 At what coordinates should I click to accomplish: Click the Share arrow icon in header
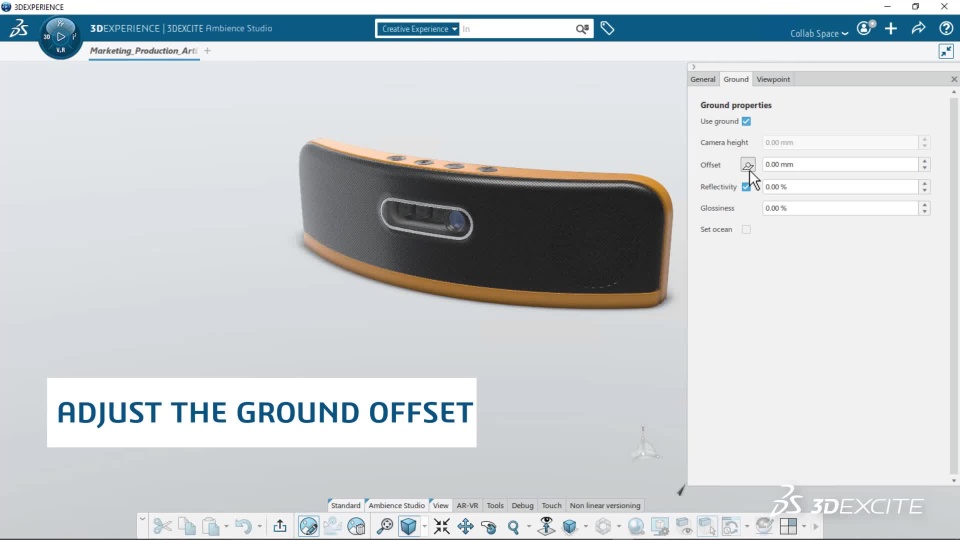[x=918, y=28]
